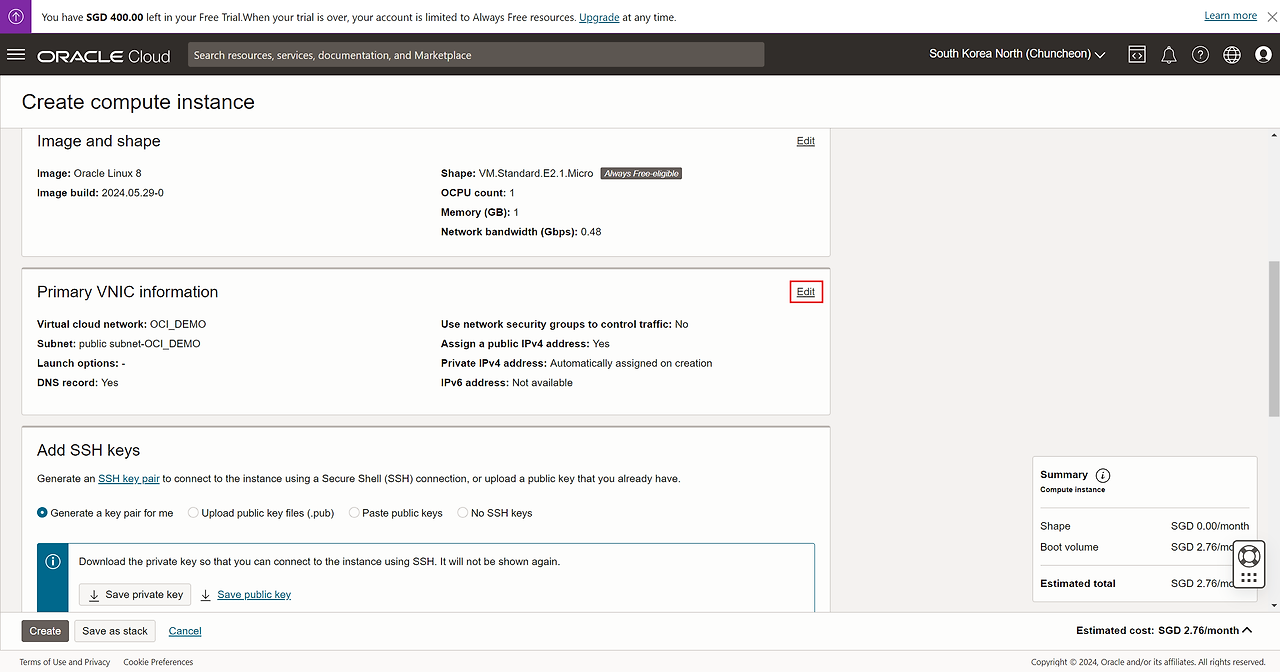Image resolution: width=1280 pixels, height=672 pixels.
Task: Click the Create button
Action: click(x=45, y=631)
